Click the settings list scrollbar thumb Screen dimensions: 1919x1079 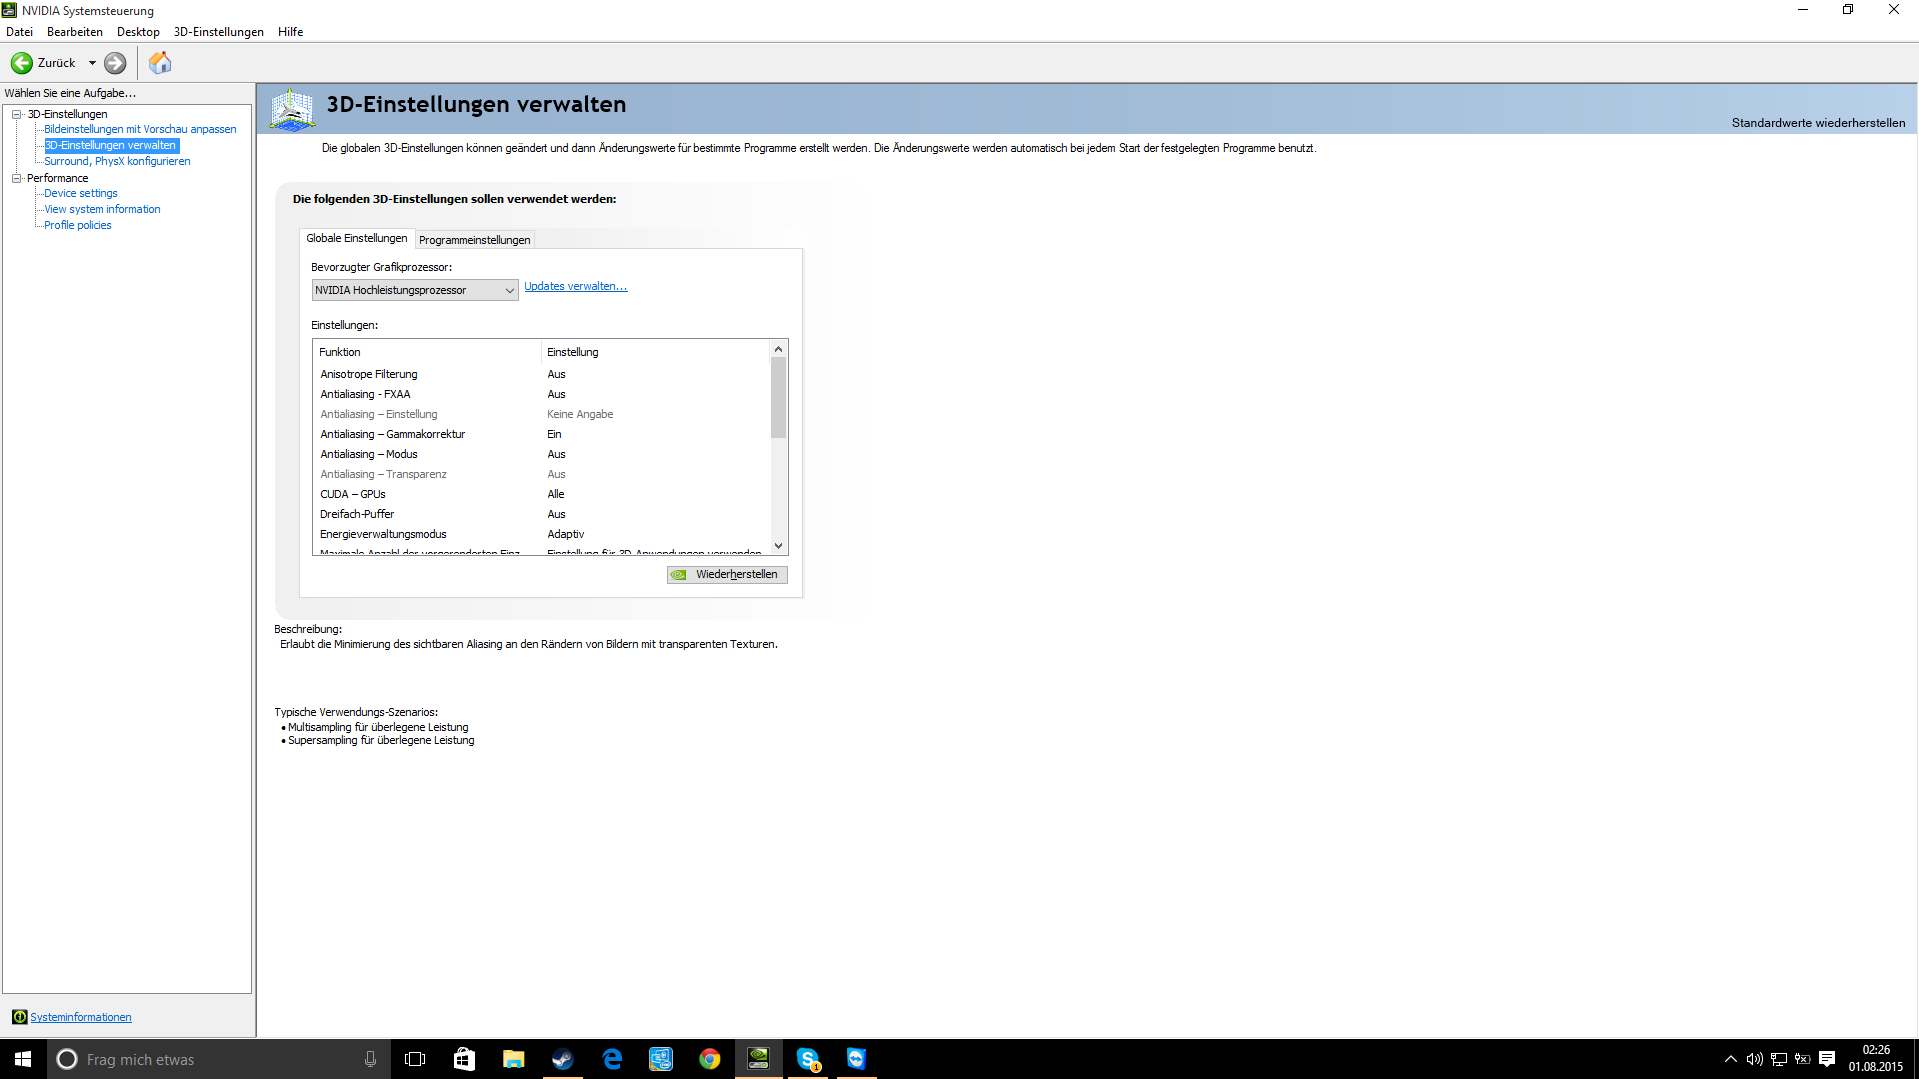779,398
